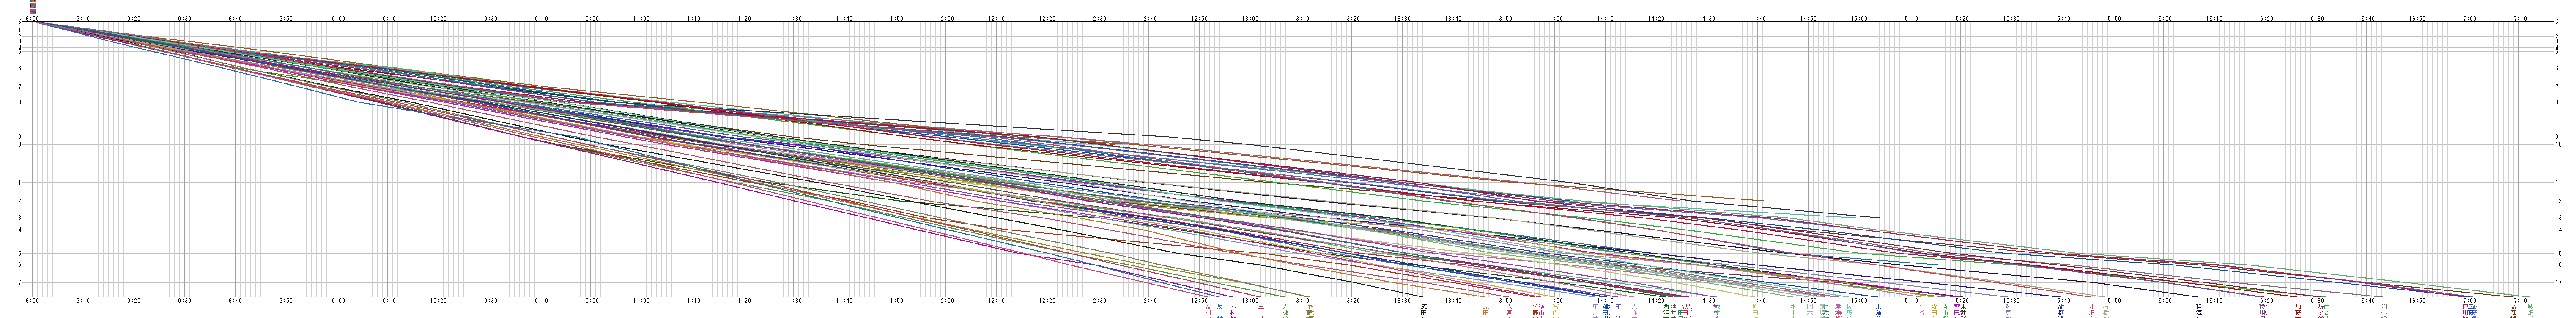Click the 14:00 label on top time axis
Viewport: 2576px width, 318px height.
click(1554, 18)
